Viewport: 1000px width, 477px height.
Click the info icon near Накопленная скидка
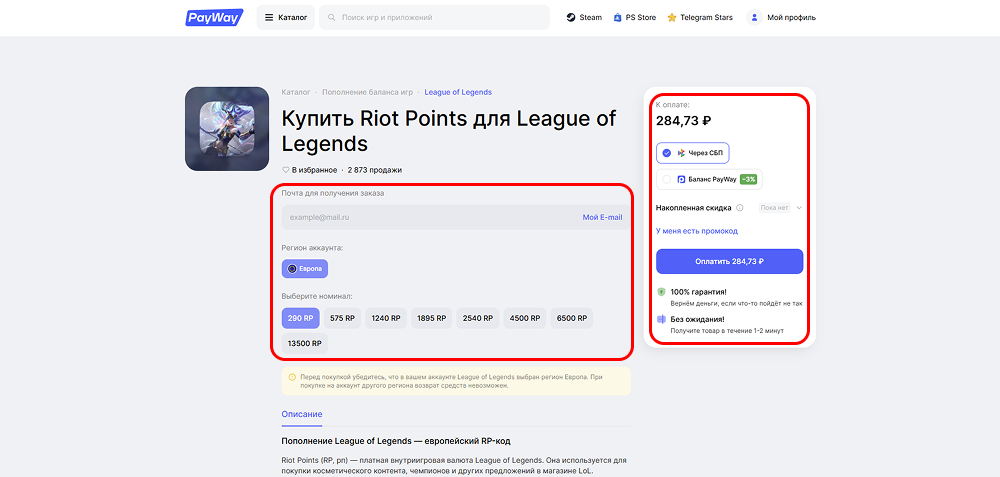740,207
